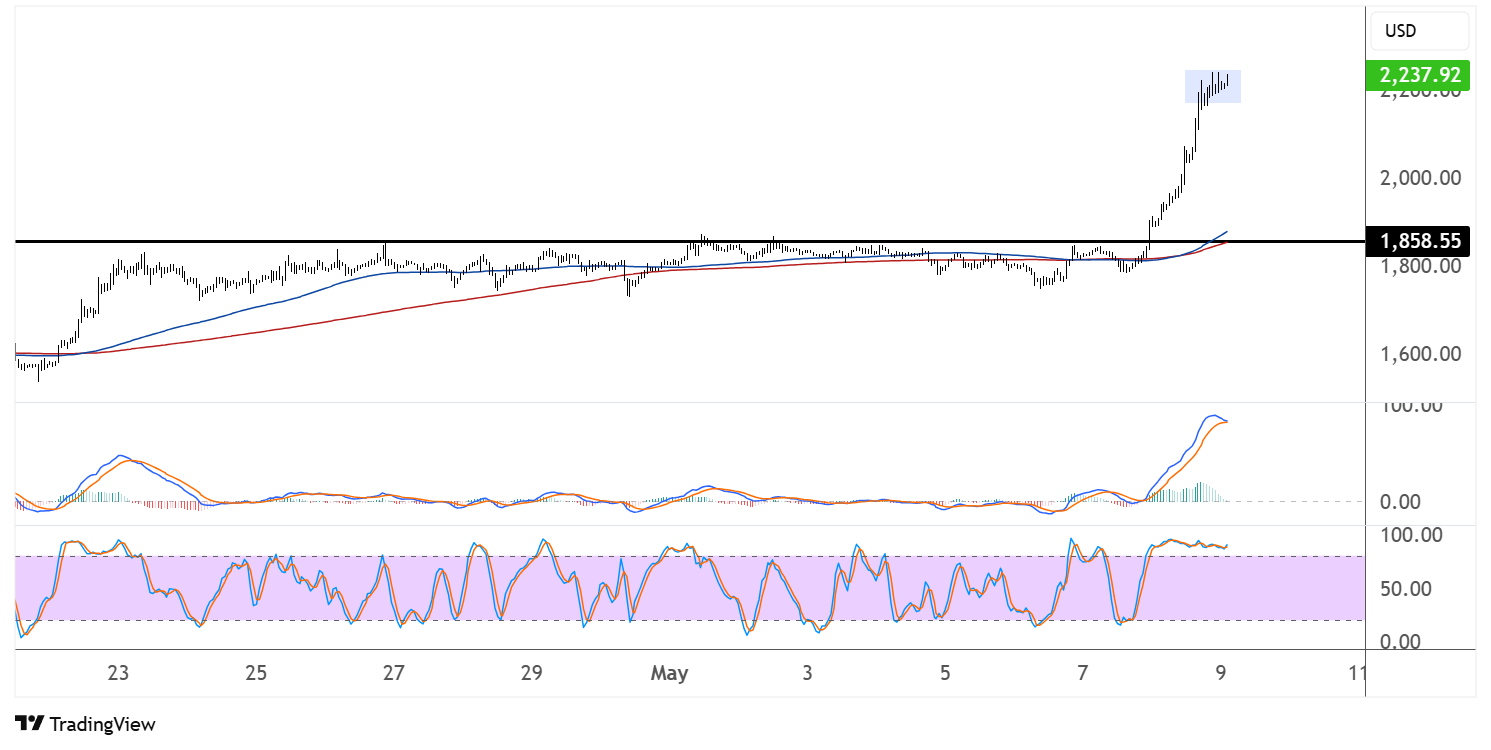
Task: Click the date label 3 on time axis
Action: click(x=807, y=673)
